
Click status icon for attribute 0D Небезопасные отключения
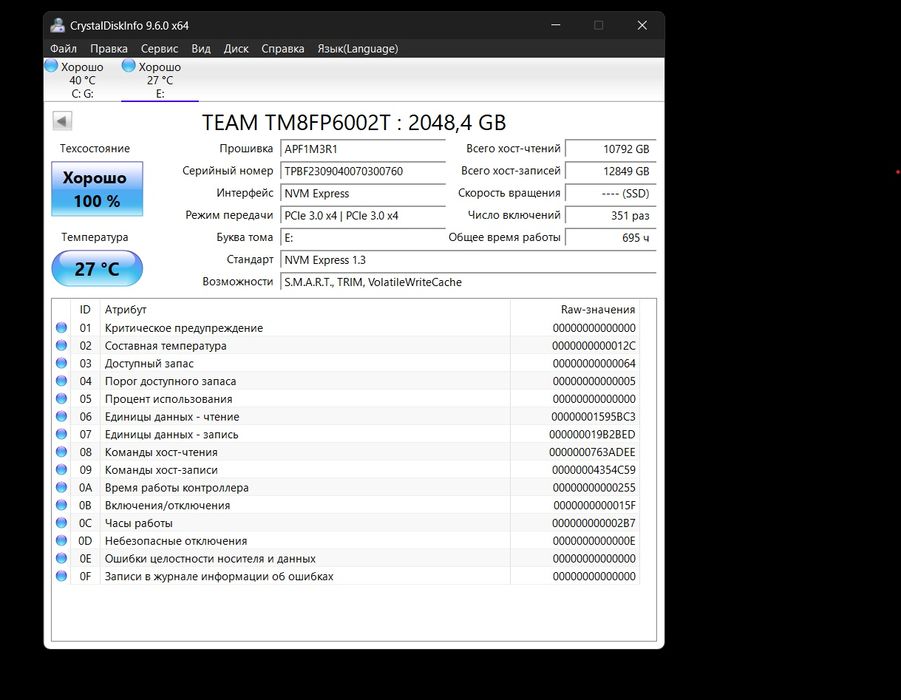61,541
